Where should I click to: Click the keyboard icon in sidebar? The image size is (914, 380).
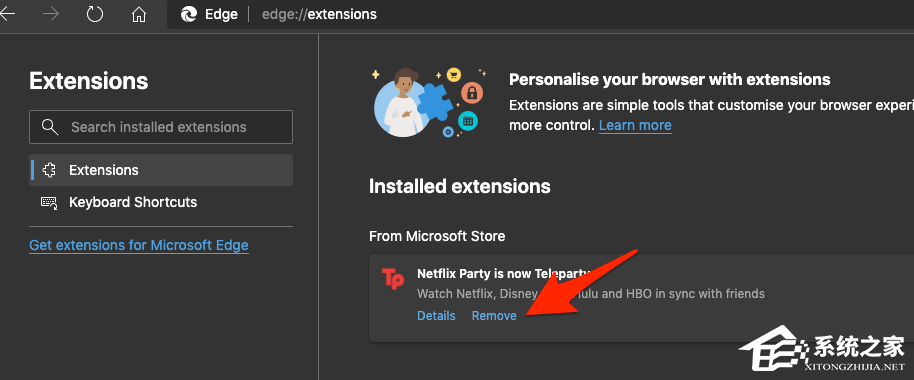[49, 202]
